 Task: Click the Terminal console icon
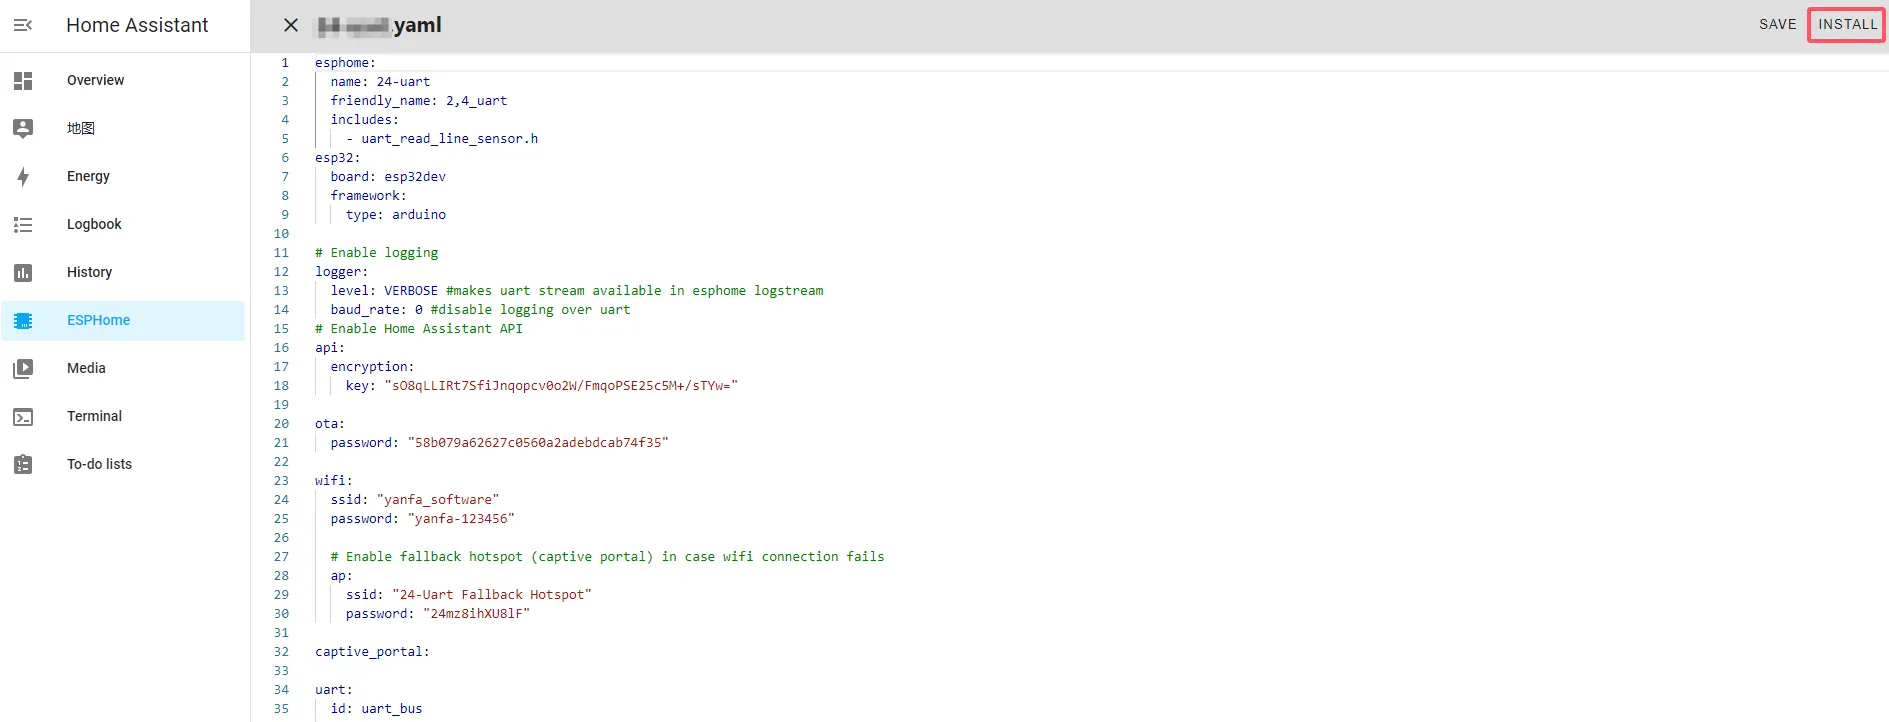coord(23,417)
